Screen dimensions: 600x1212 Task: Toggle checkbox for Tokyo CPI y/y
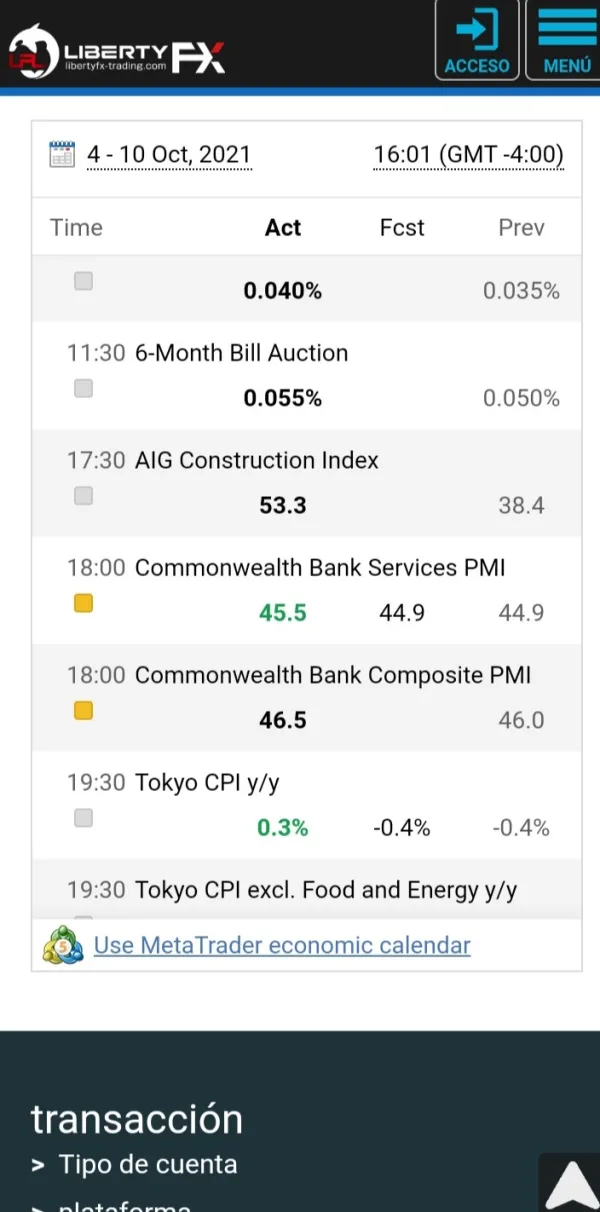pos(84,818)
